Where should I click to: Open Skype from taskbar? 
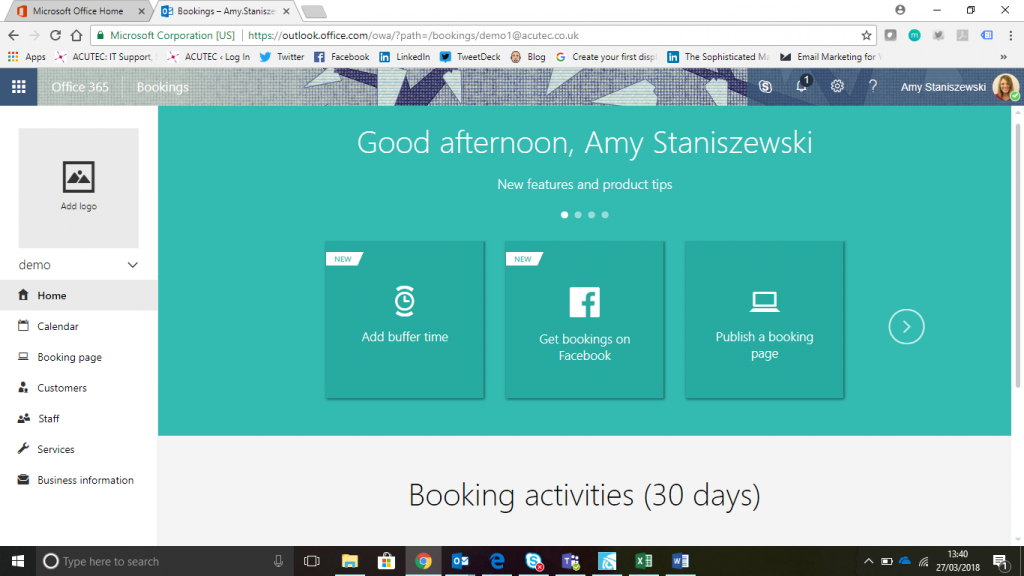pos(534,561)
